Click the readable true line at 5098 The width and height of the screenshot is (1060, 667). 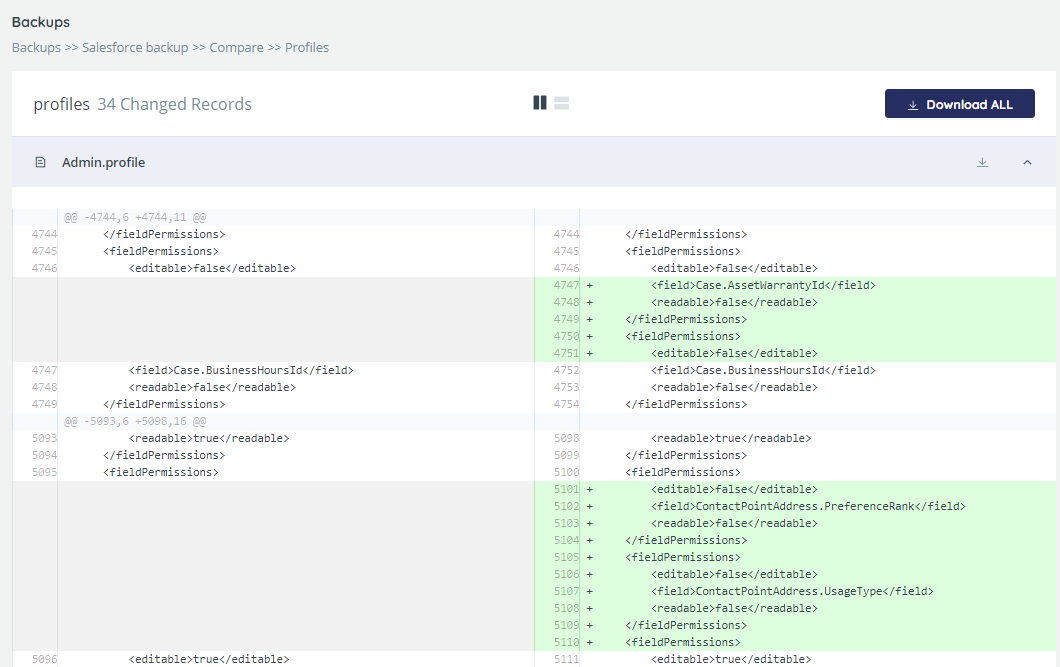(731, 439)
